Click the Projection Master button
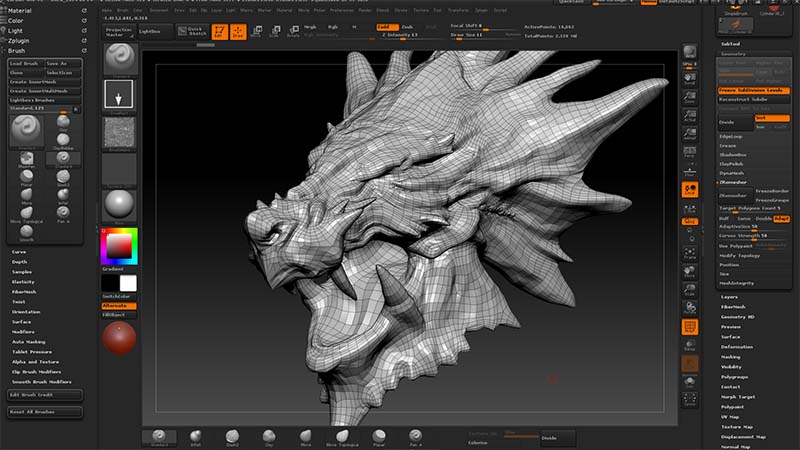This screenshot has width=800, height=450. (x=118, y=31)
